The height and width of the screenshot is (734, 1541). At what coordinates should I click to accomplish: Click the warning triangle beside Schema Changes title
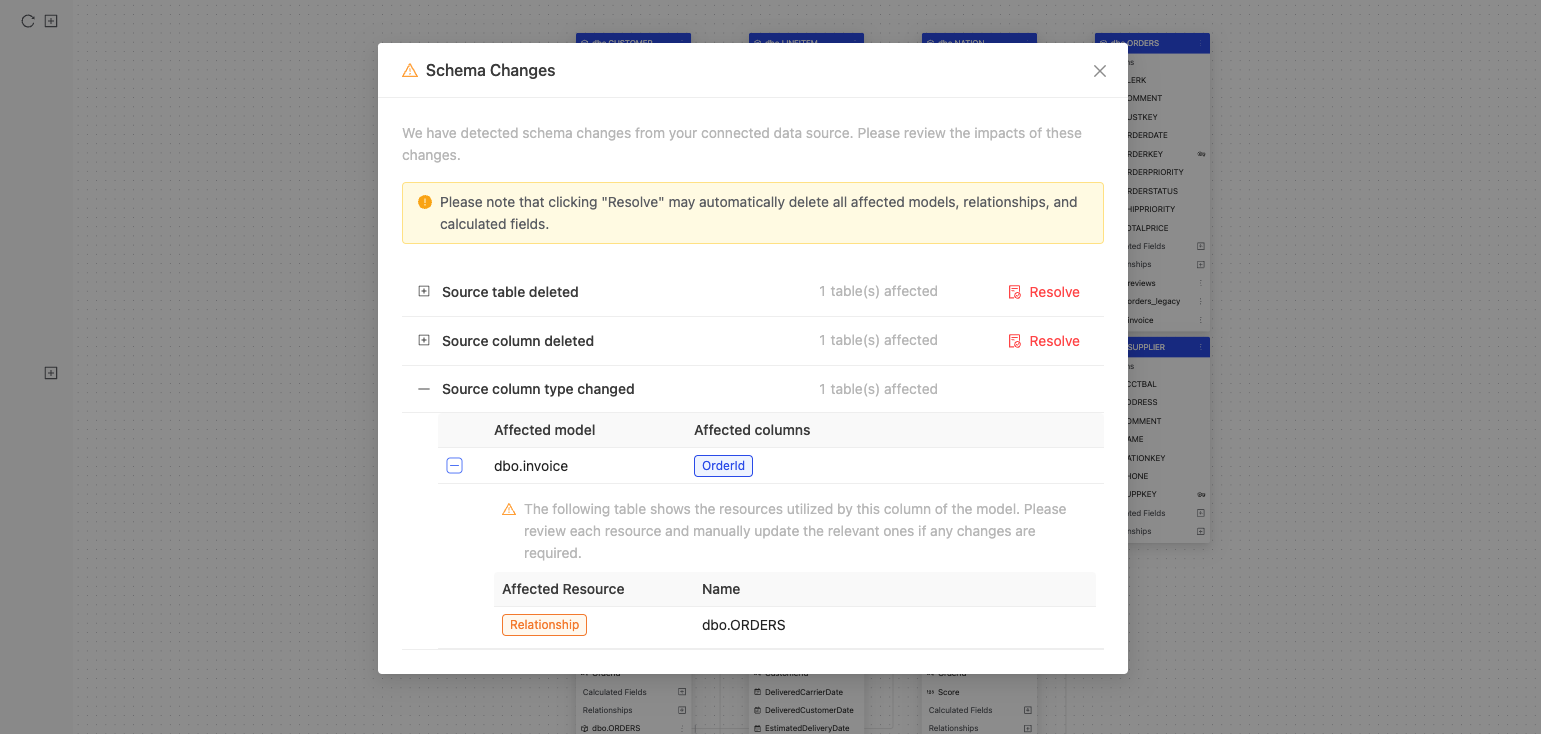click(410, 71)
